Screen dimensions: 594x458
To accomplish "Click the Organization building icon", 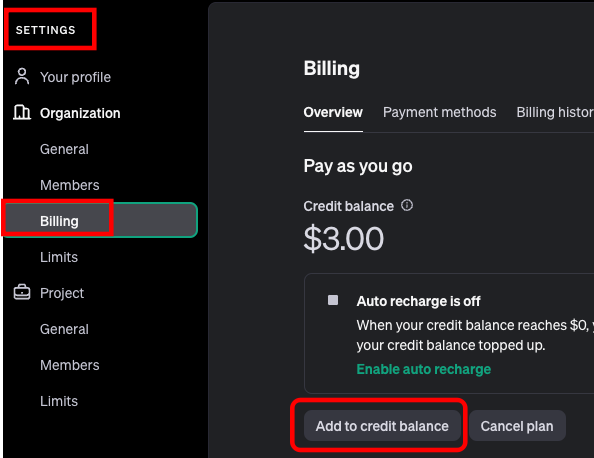I will coord(22,113).
